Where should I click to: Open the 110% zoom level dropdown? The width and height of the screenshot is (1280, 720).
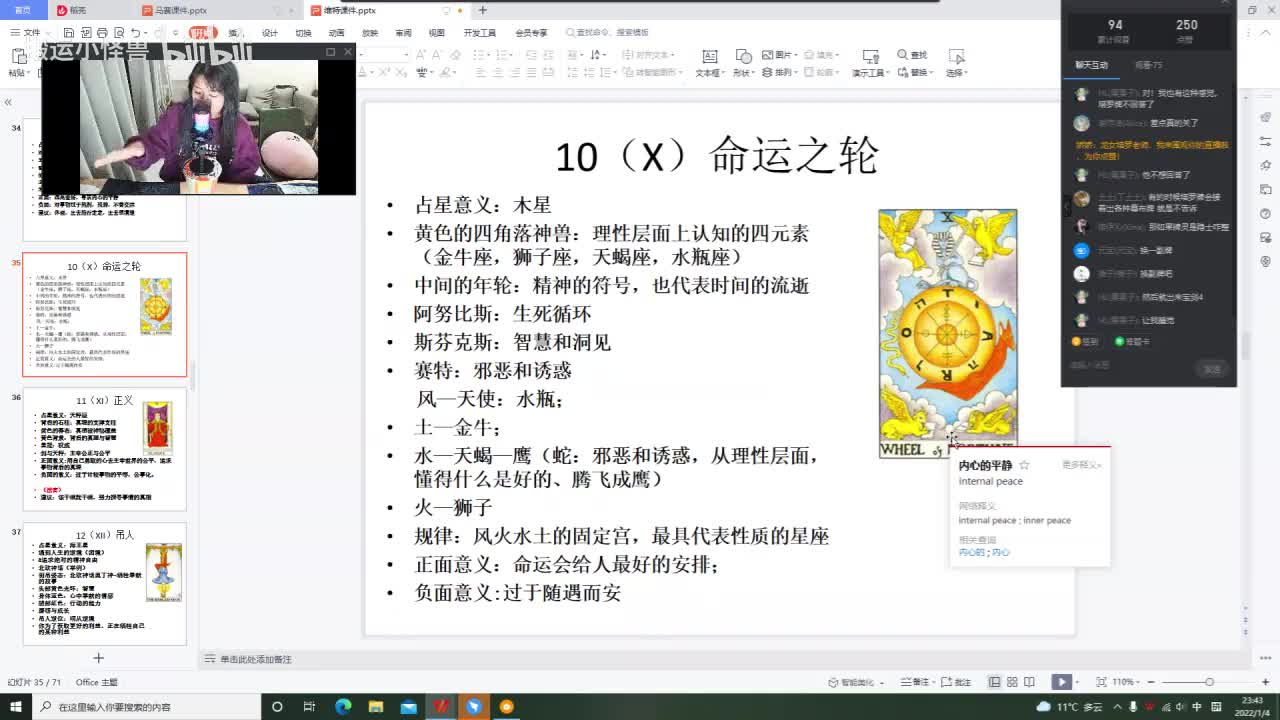[x=1125, y=682]
